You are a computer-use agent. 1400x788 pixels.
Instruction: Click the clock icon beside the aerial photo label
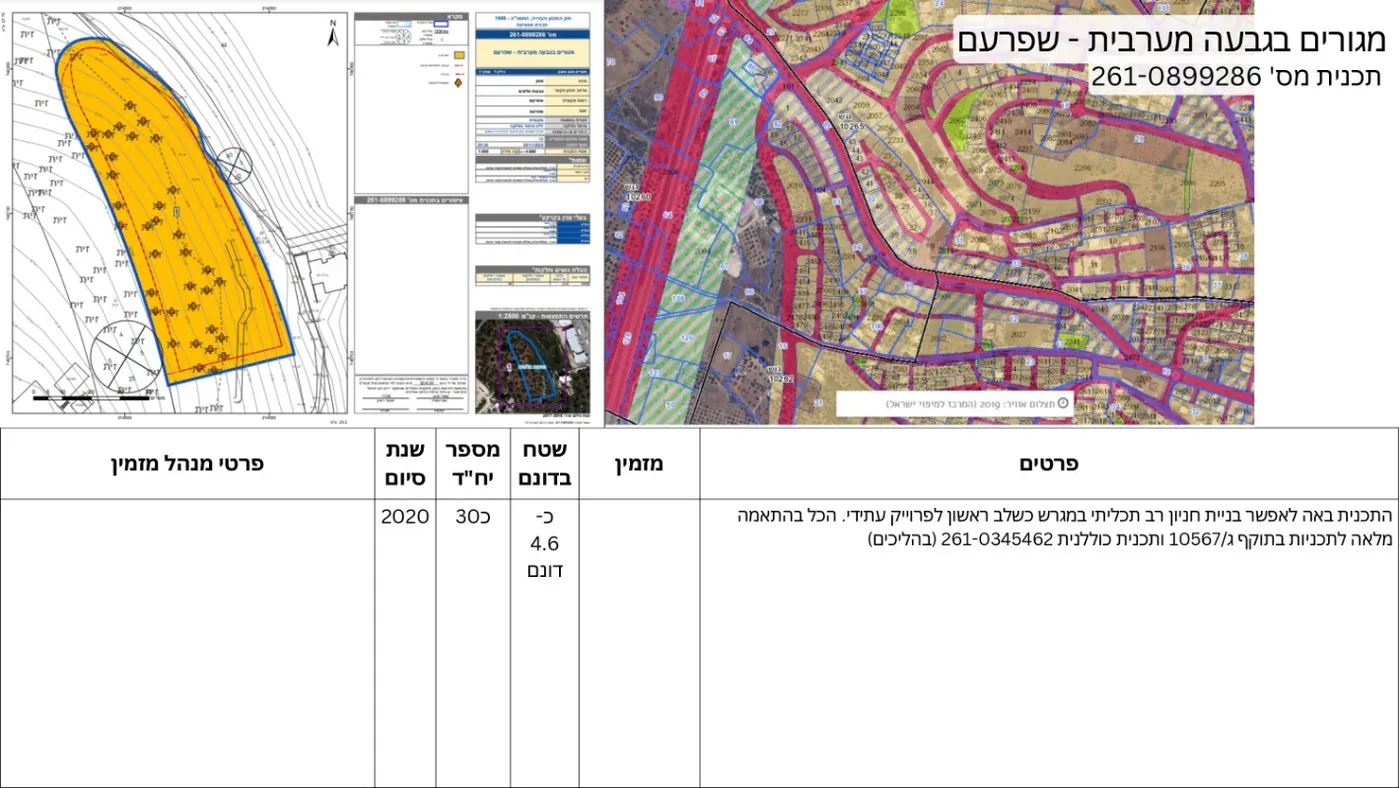coord(1062,403)
